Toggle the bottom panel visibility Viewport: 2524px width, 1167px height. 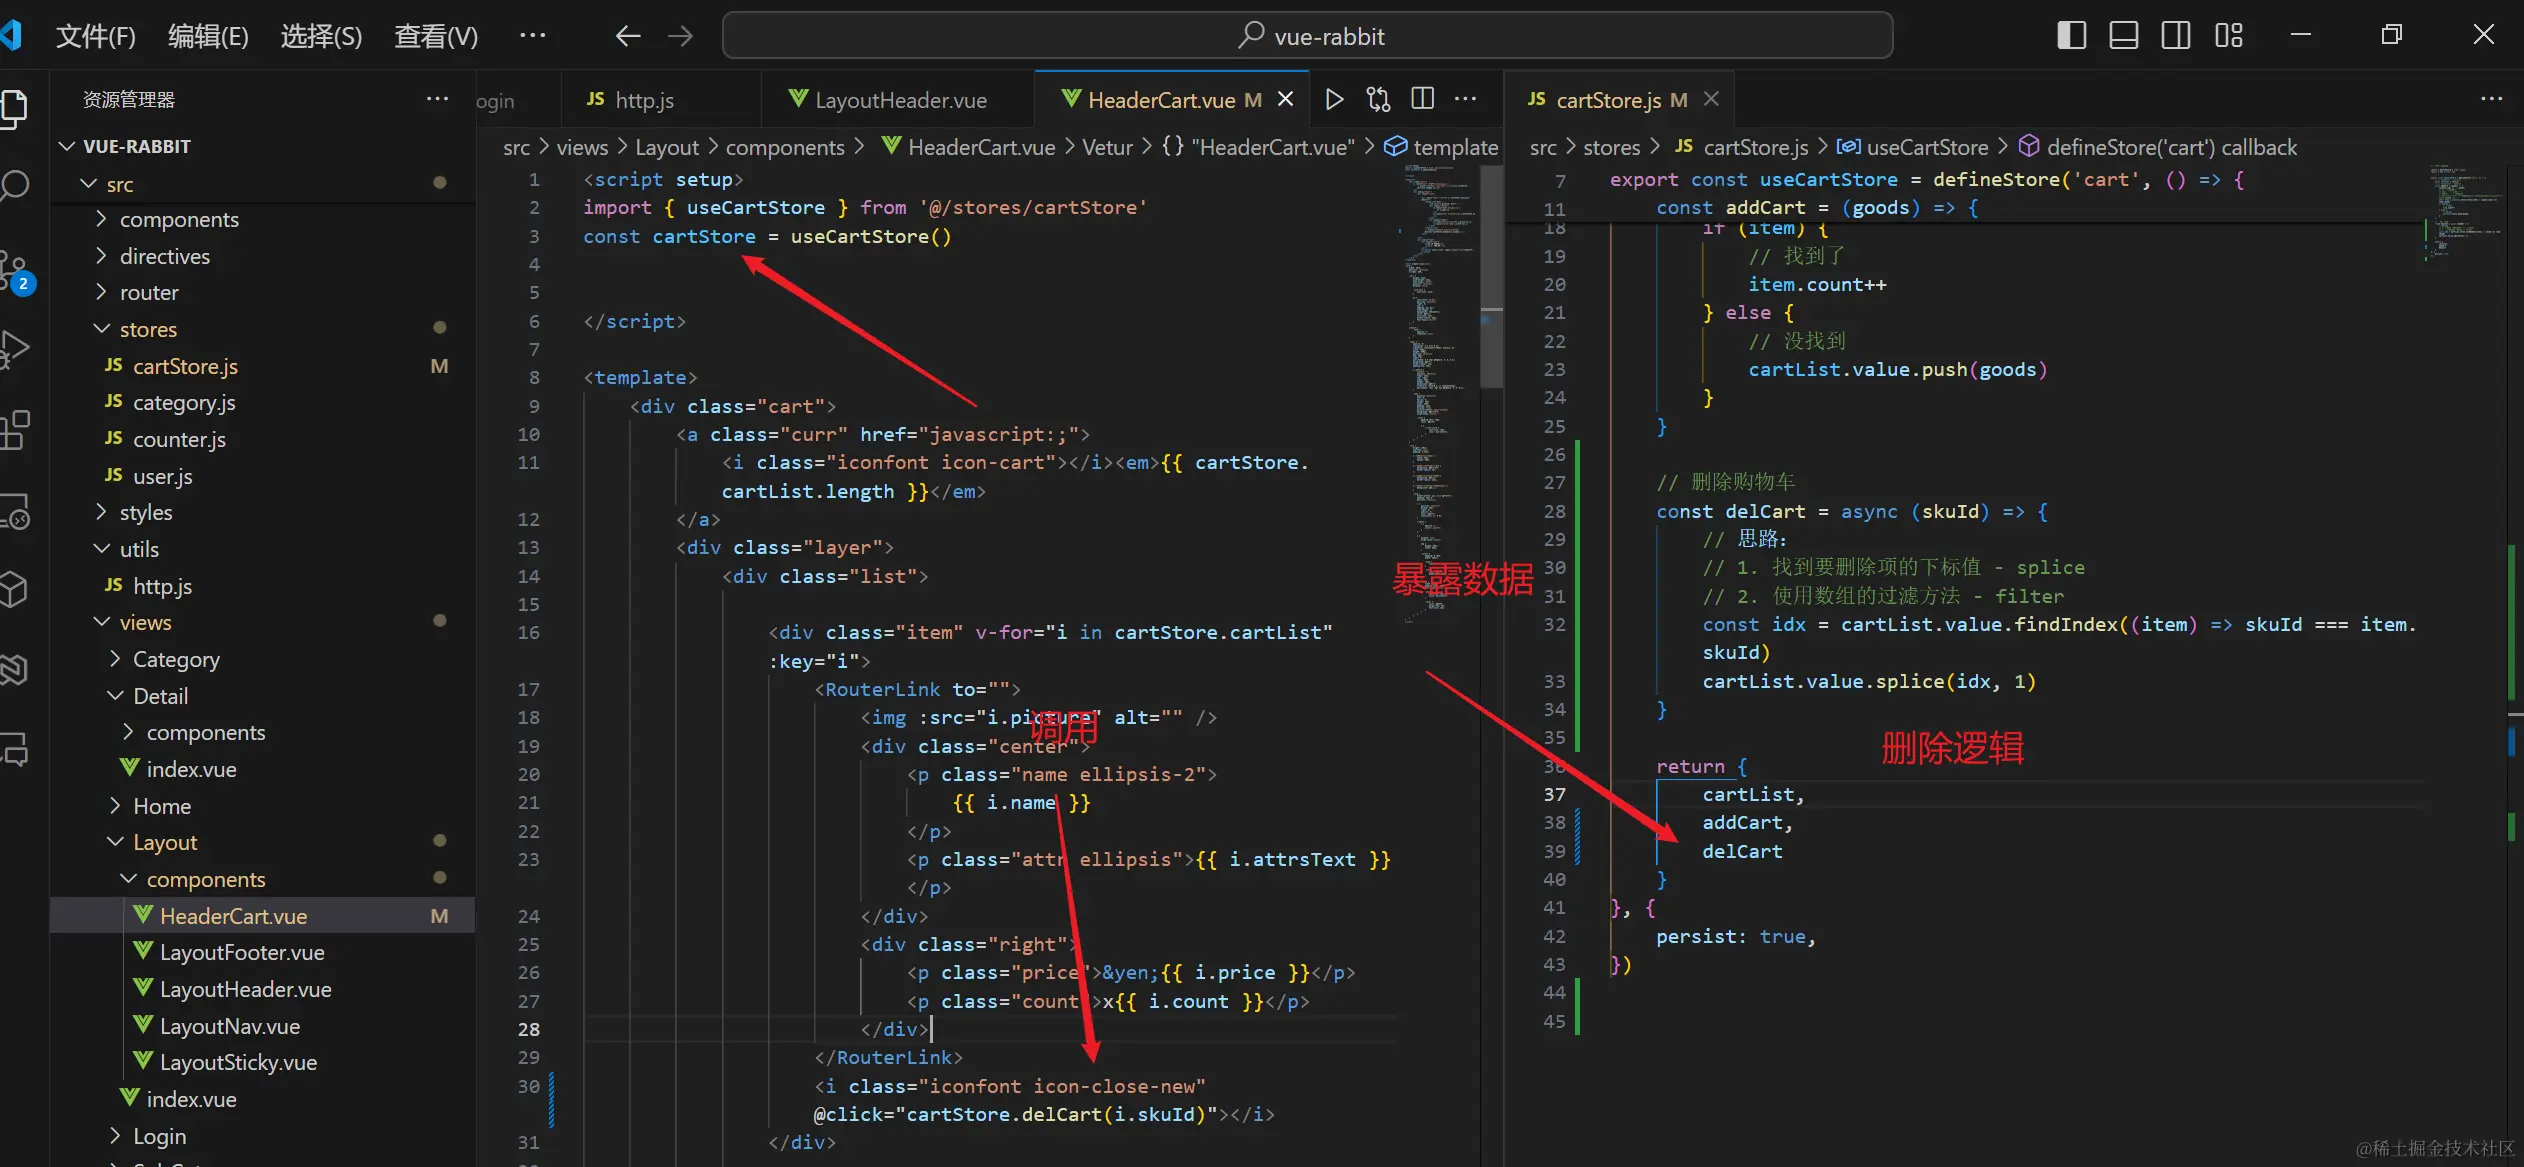(2124, 36)
